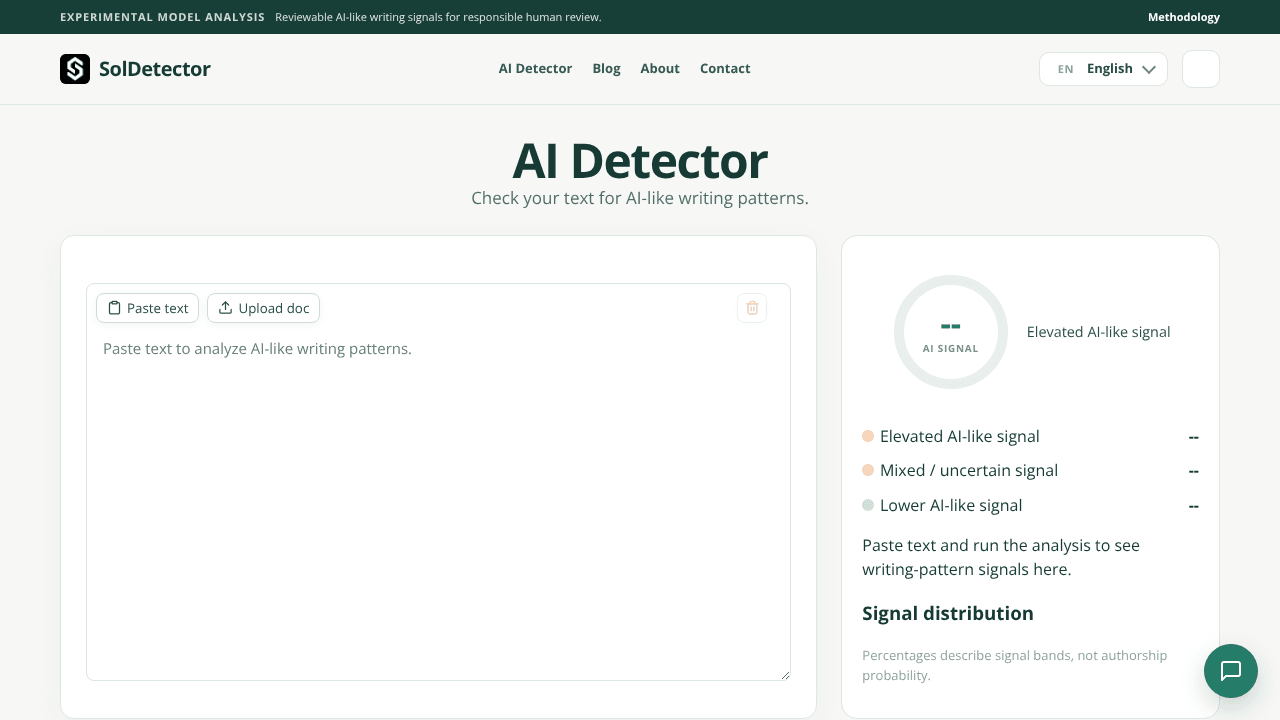Click the Paste text button
Viewport: 1280px width, 720px height.
point(148,308)
